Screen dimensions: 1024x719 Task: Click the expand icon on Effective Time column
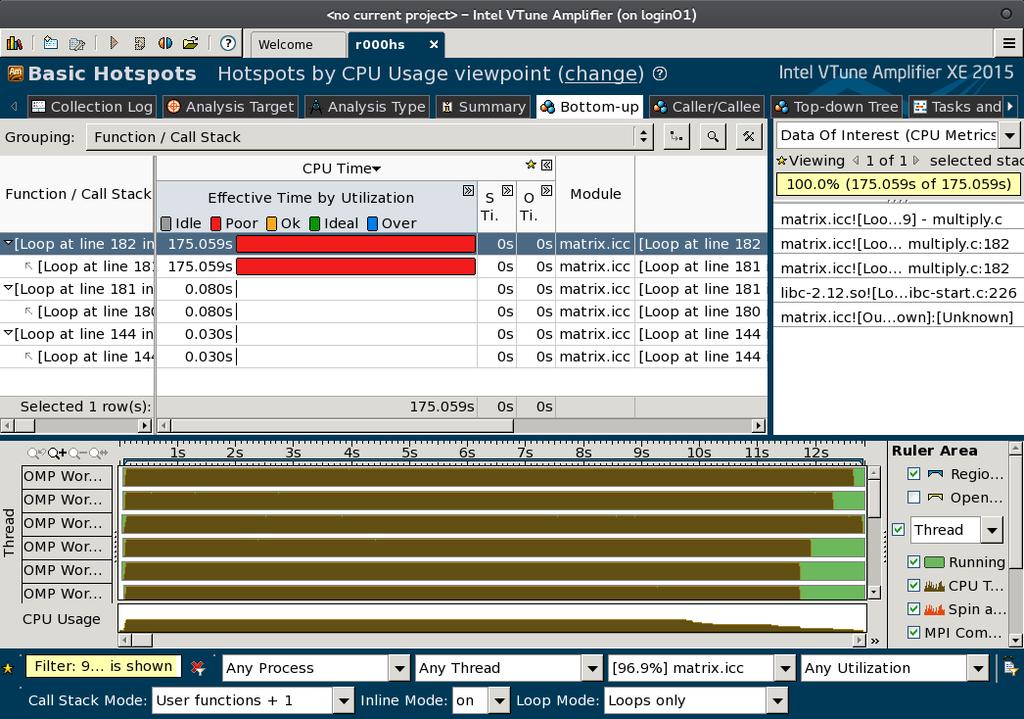[468, 191]
